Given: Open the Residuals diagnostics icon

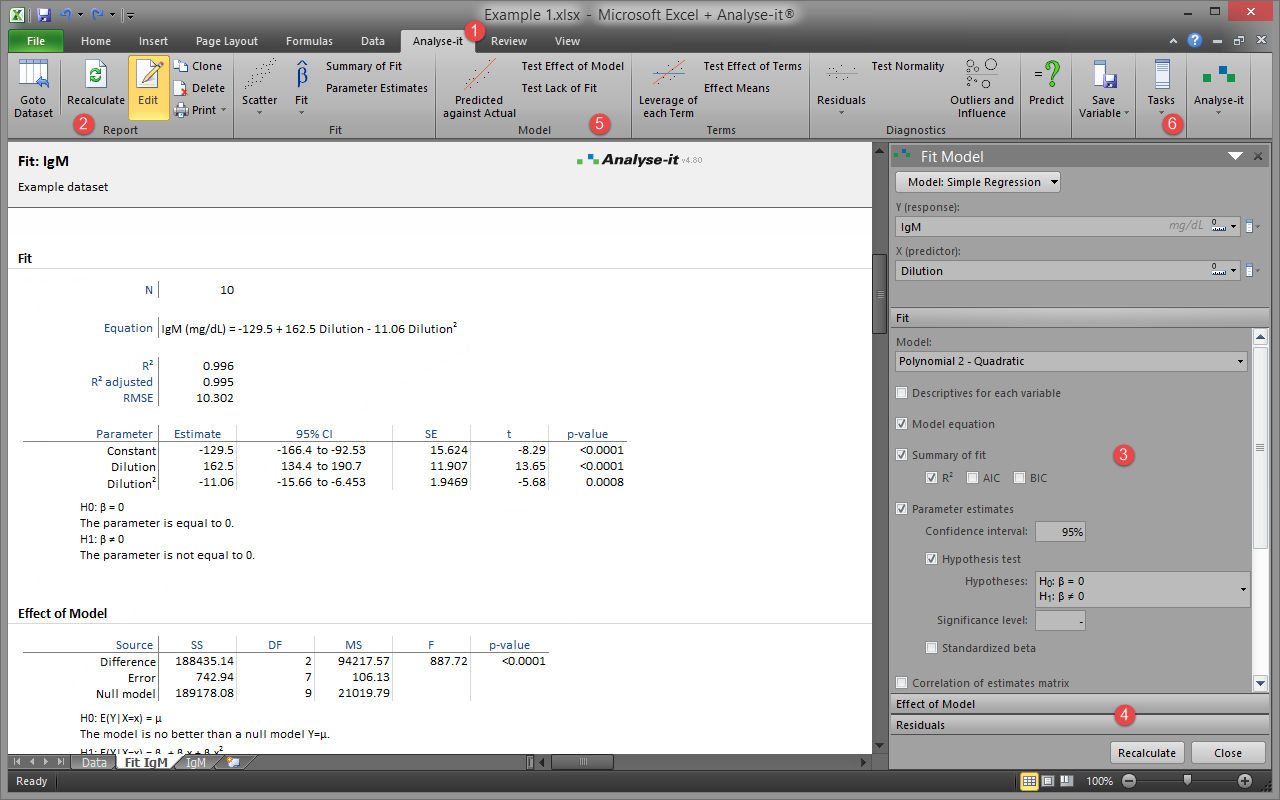Looking at the screenshot, I should [x=841, y=75].
